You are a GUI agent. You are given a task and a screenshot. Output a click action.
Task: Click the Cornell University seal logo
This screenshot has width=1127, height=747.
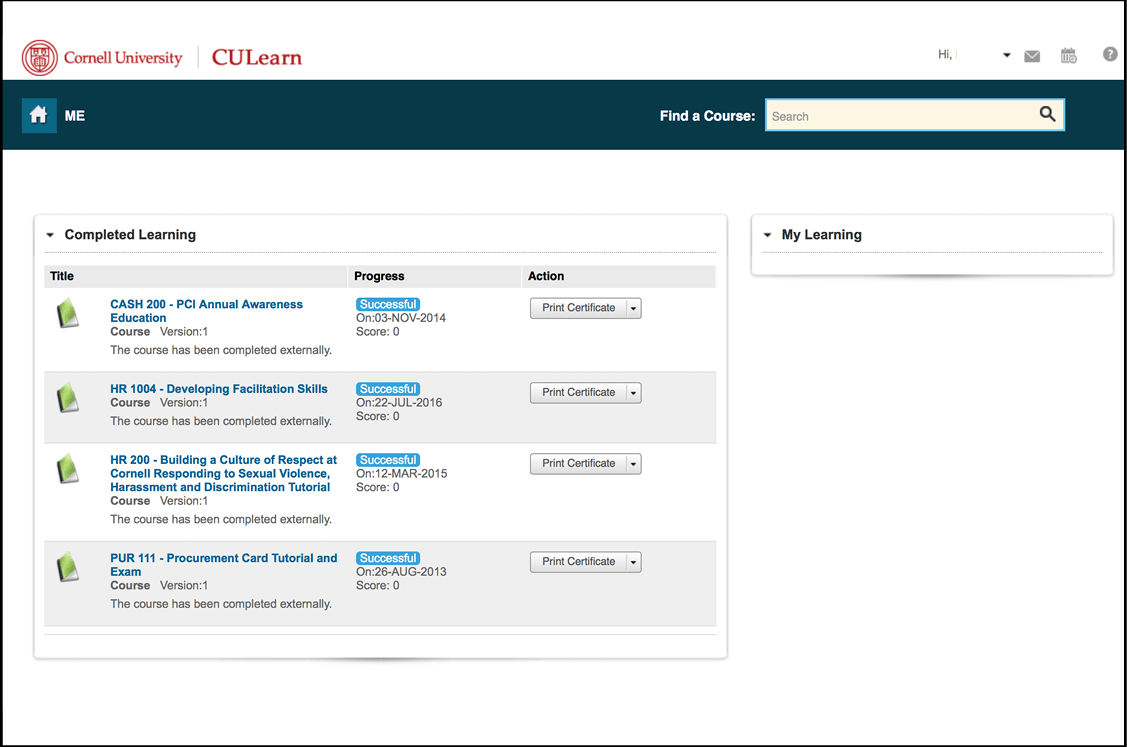(37, 56)
